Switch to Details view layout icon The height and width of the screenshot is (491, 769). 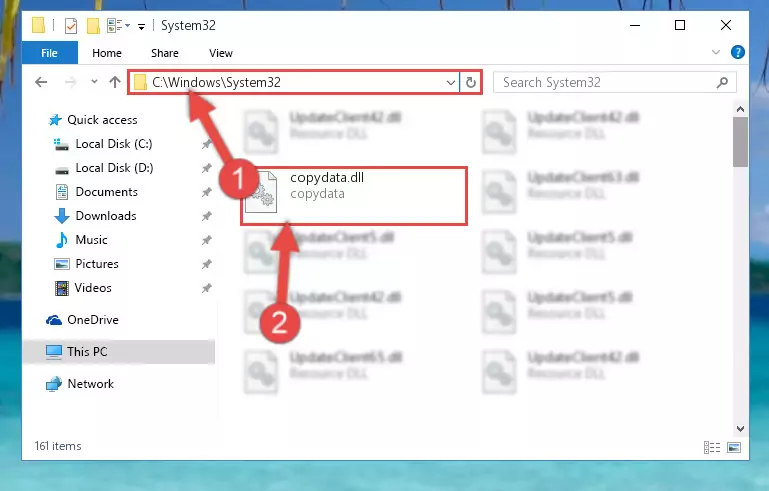tap(712, 447)
